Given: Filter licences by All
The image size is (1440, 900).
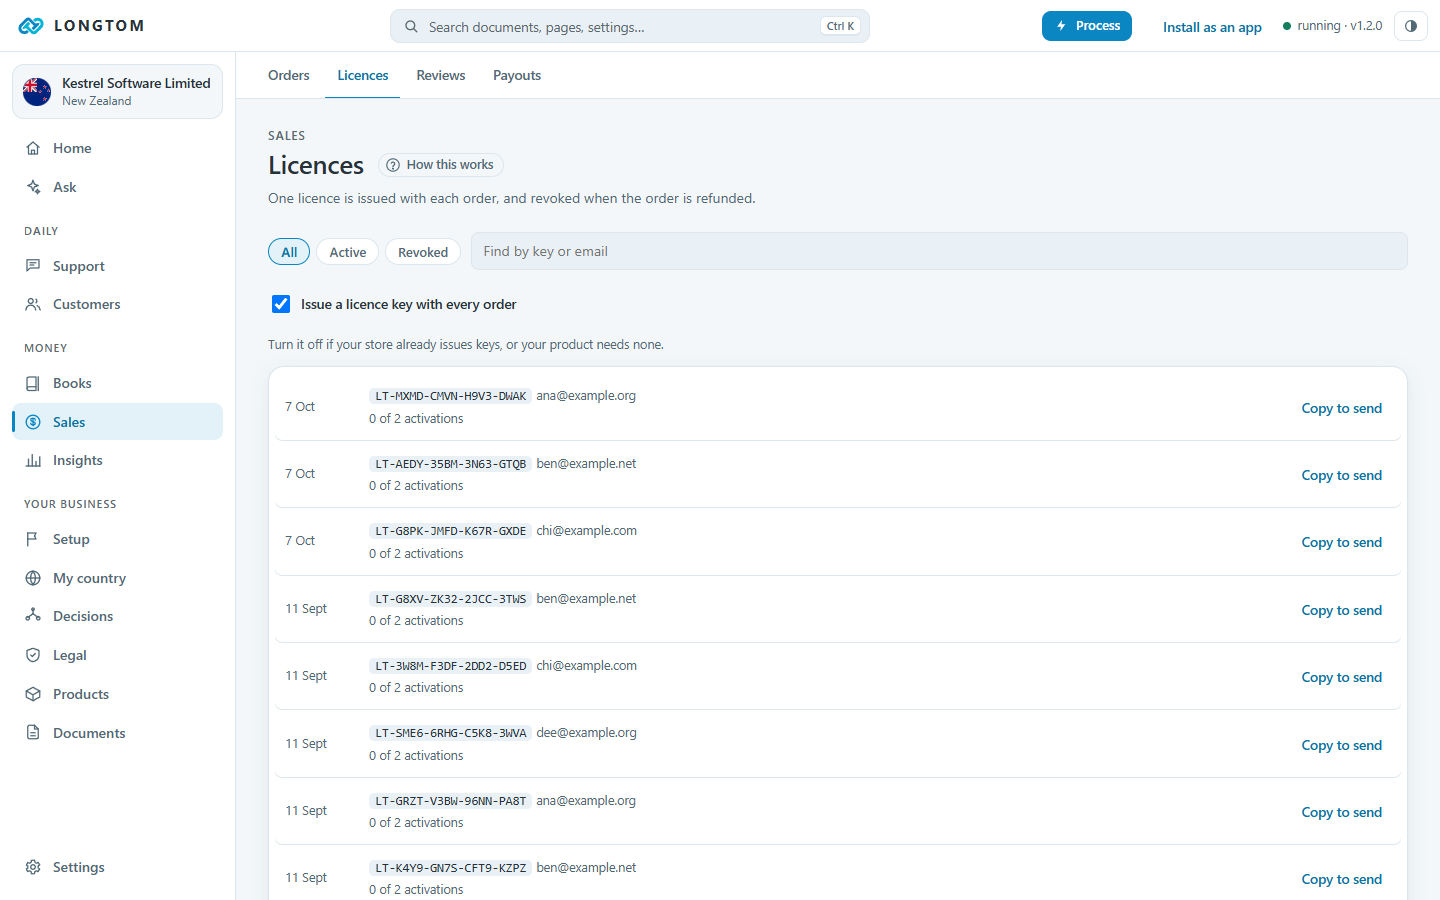Looking at the screenshot, I should pyautogui.click(x=289, y=252).
